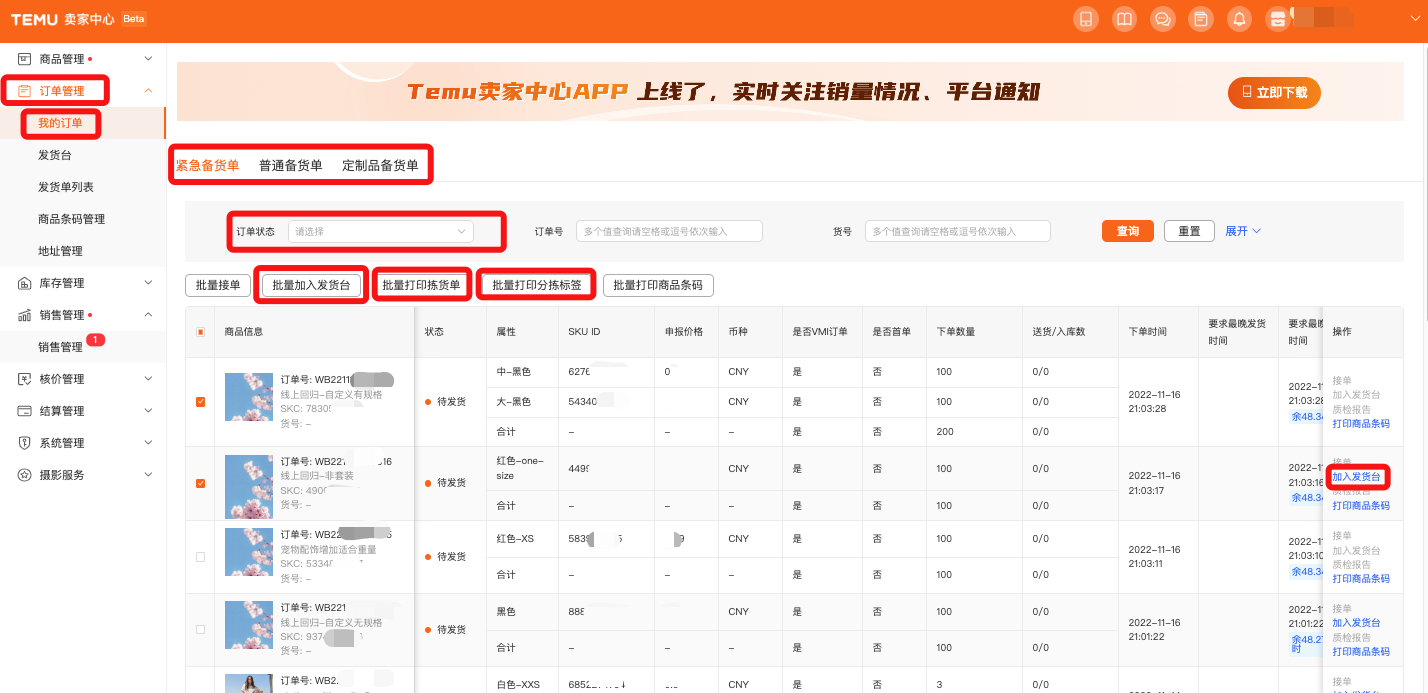Screen dimensions: 1428x693
Task: Click the document notes icon in header
Action: pos(1201,19)
